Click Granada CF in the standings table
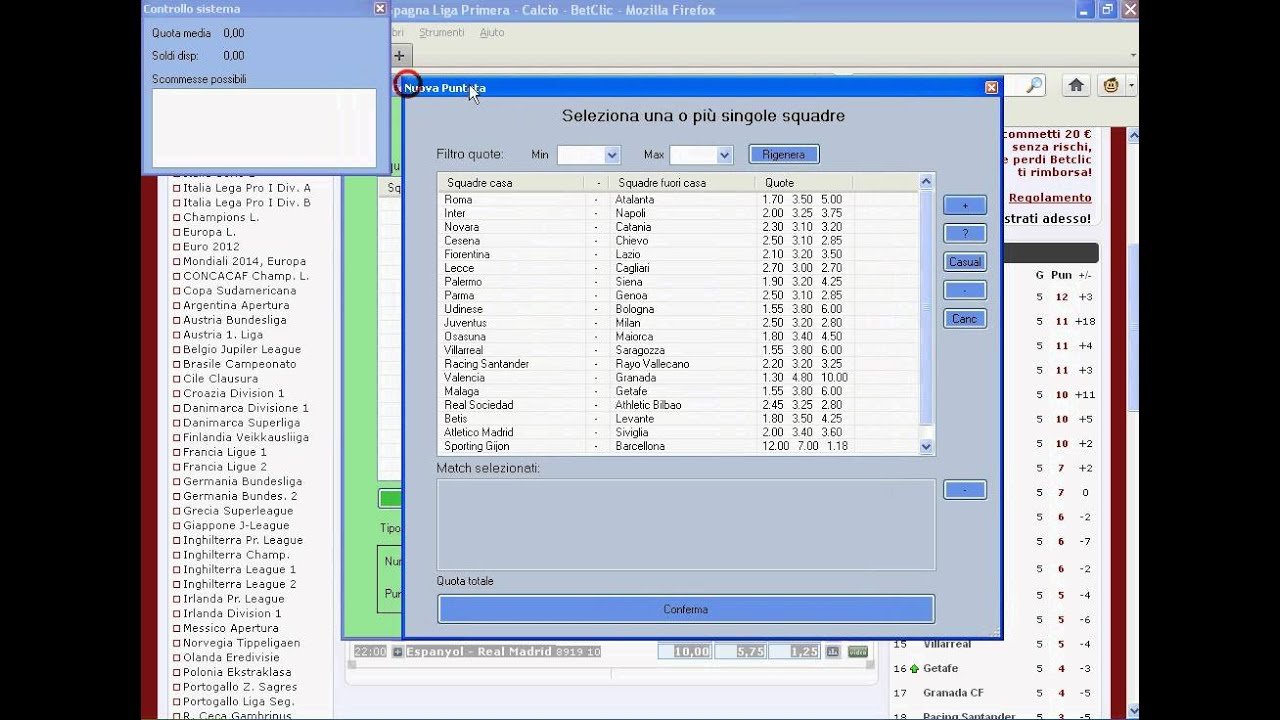Viewport: 1280px width, 720px height. click(953, 693)
